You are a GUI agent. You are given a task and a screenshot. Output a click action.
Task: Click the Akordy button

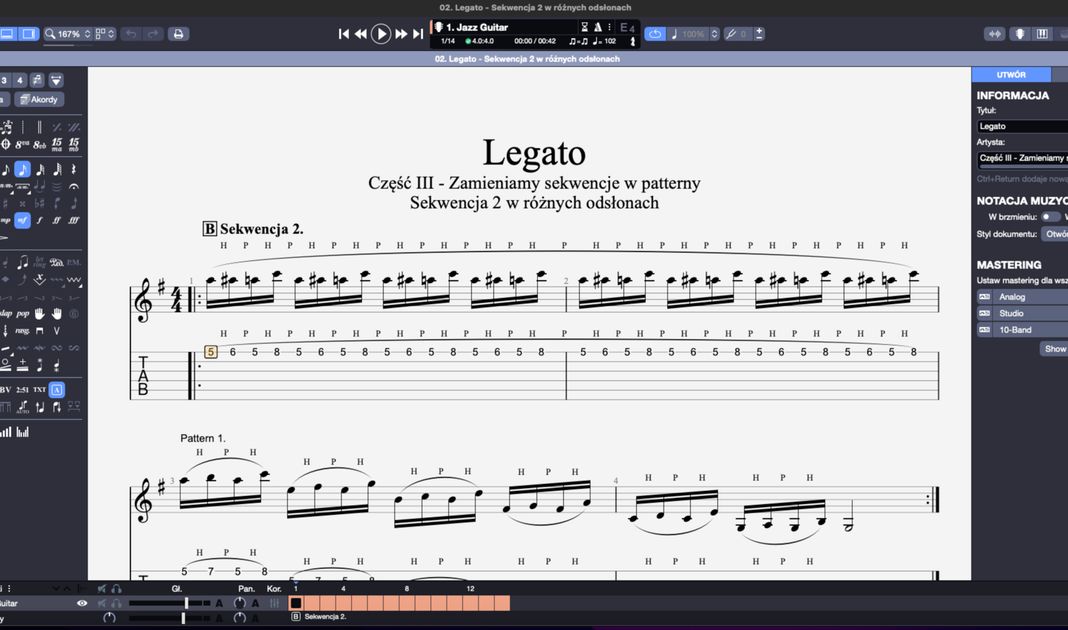pyautogui.click(x=39, y=100)
